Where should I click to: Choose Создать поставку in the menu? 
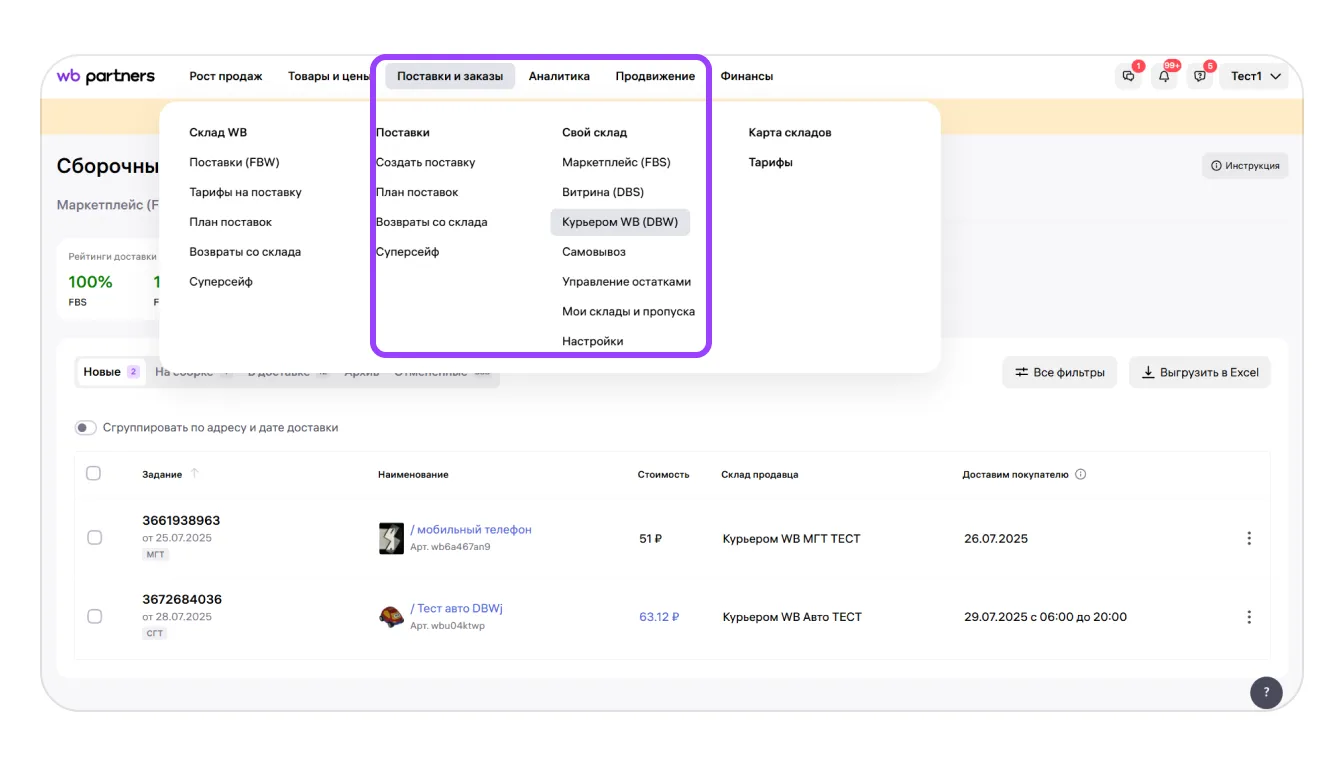coord(426,162)
